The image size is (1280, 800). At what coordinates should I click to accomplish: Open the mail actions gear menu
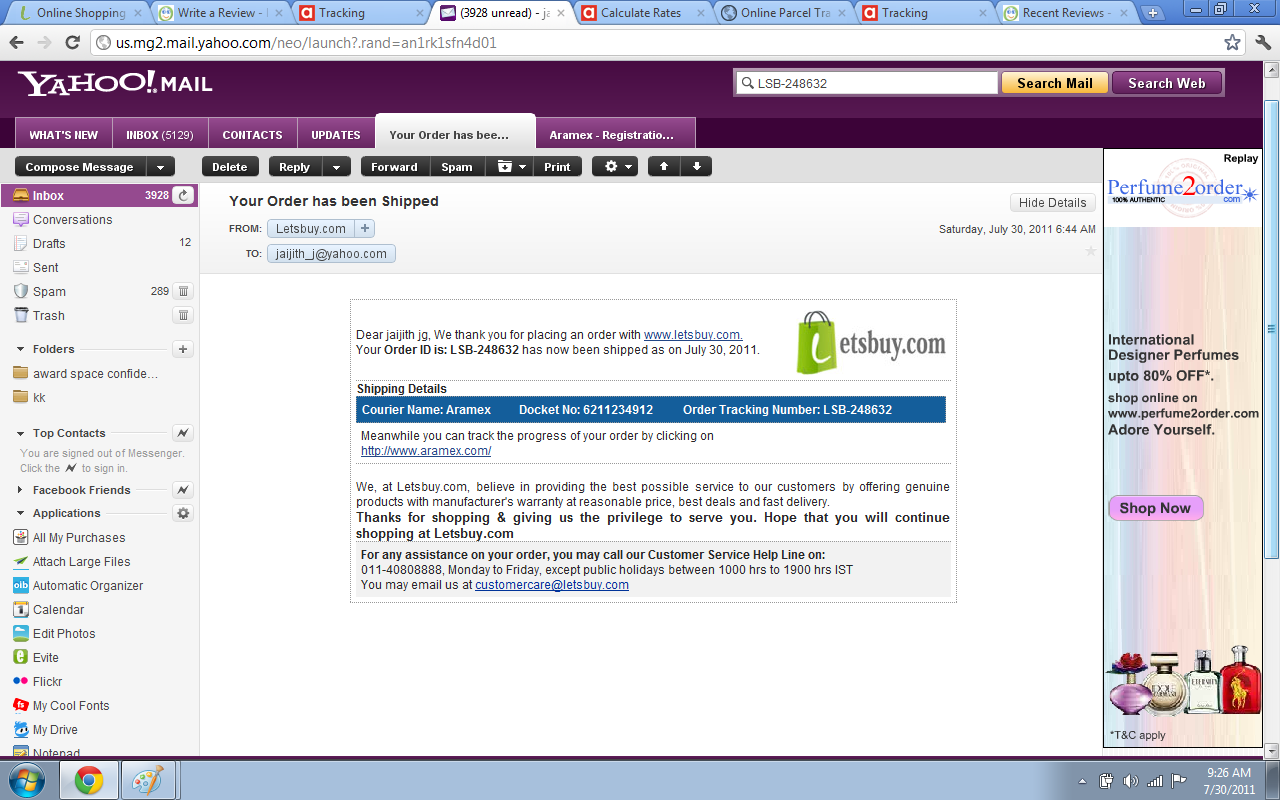[614, 167]
